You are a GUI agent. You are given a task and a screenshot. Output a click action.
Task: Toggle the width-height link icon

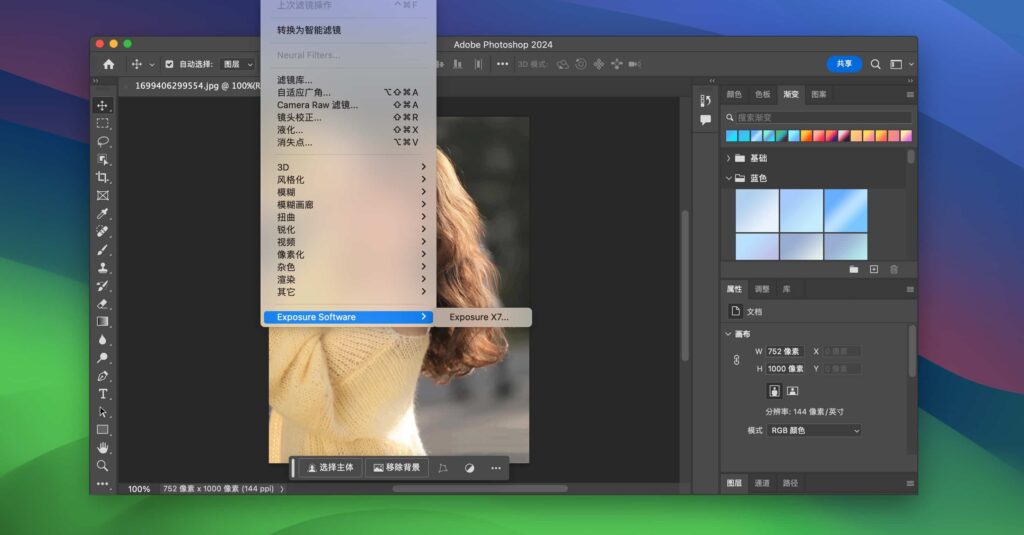click(x=736, y=360)
